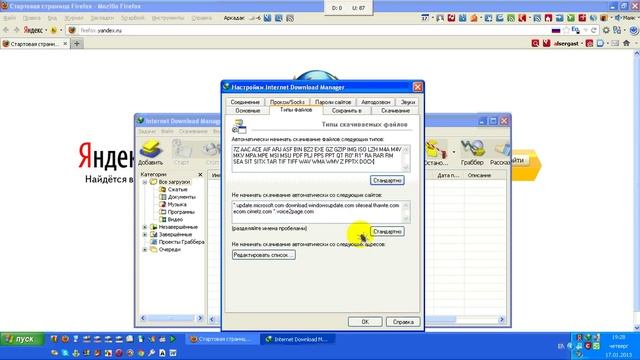The image size is (640, 360).
Task: Click the Граббер icon in IDM toolbar
Action: [x=472, y=153]
